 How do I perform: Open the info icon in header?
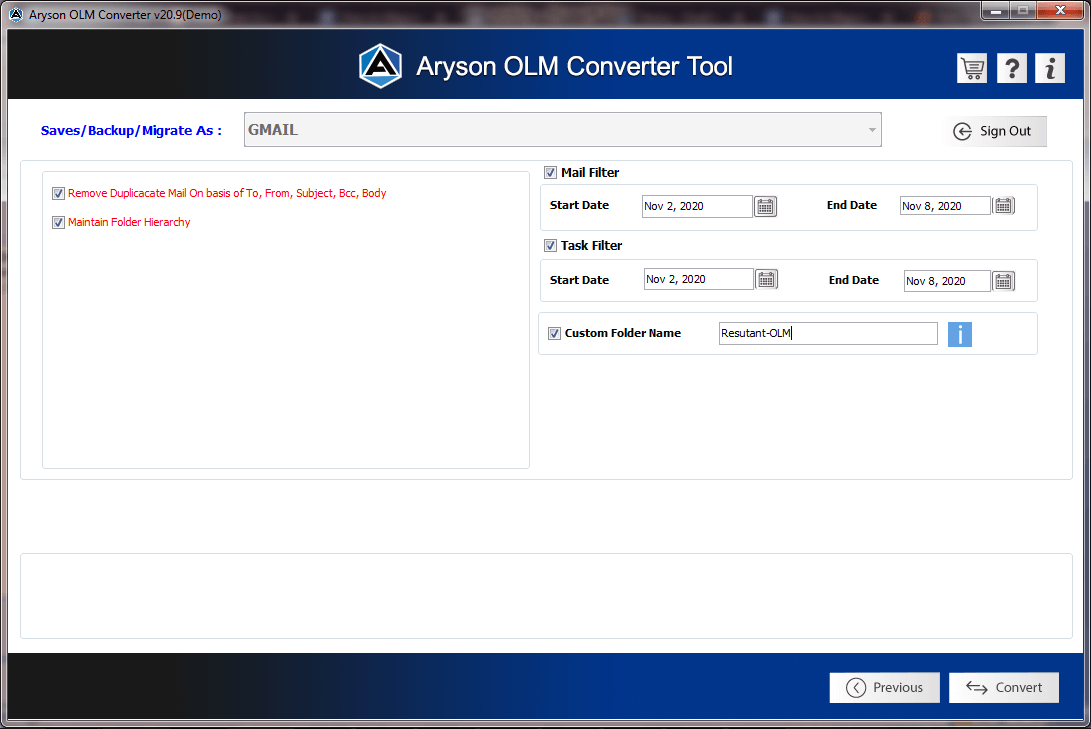1050,68
